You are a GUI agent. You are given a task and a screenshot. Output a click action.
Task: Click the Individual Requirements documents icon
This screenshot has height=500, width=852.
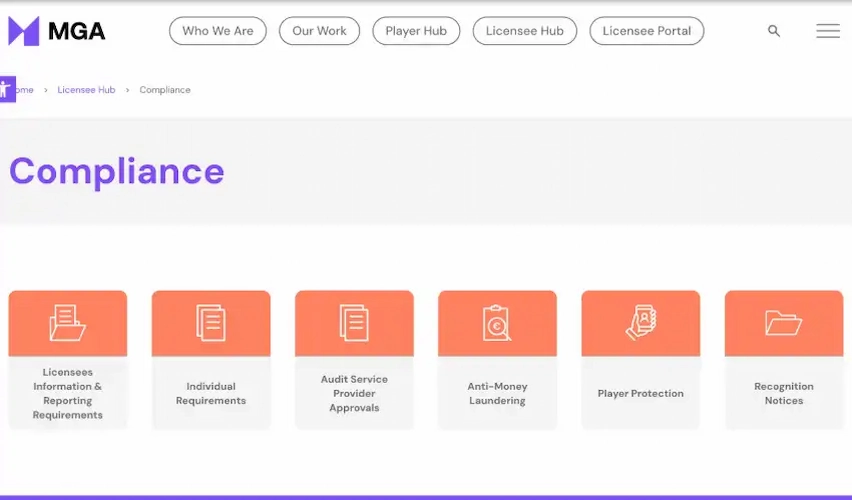click(x=211, y=323)
